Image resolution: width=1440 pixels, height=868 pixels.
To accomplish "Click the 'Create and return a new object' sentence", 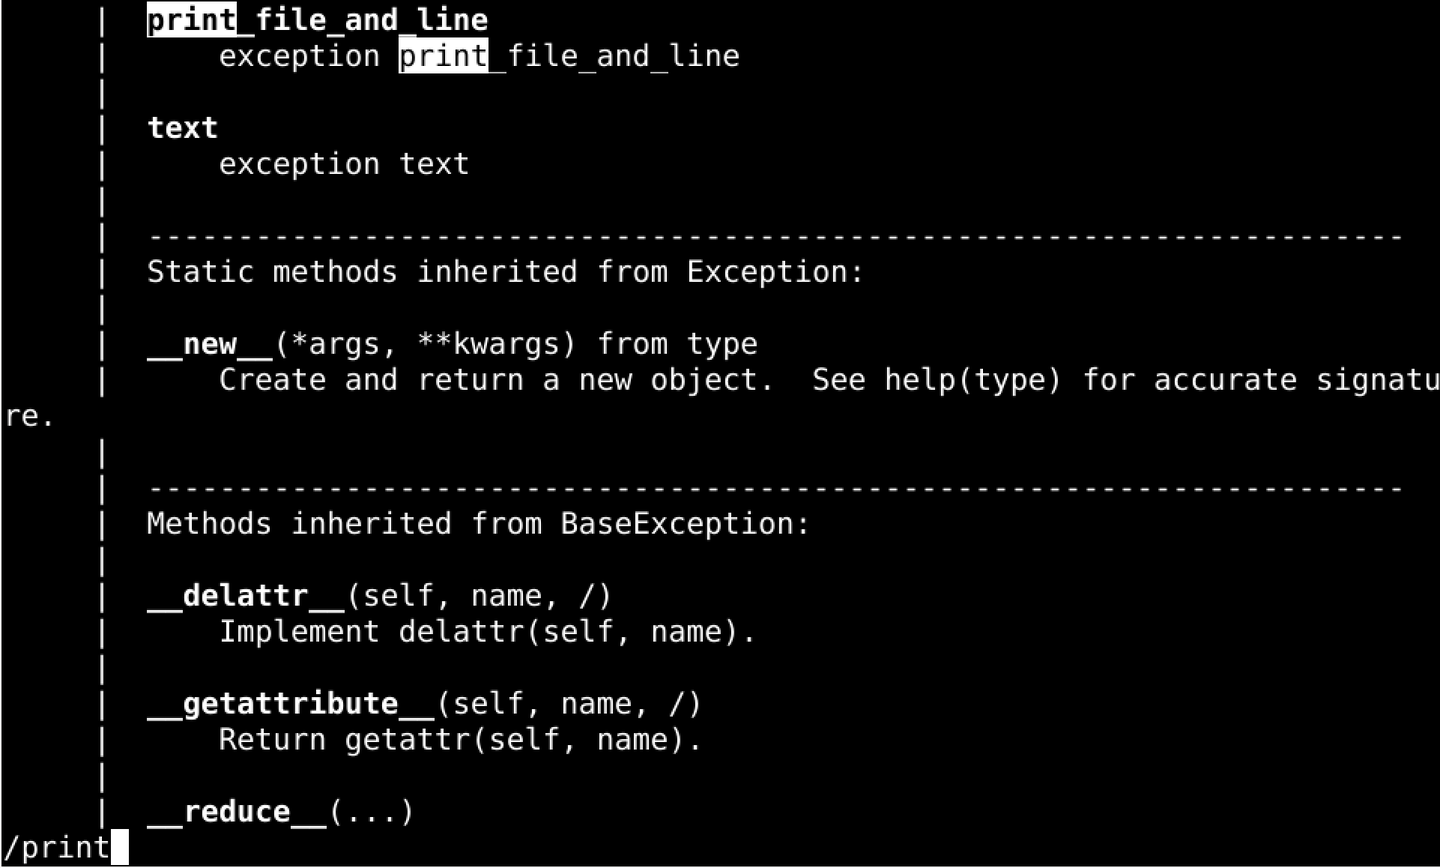I will (x=495, y=380).
